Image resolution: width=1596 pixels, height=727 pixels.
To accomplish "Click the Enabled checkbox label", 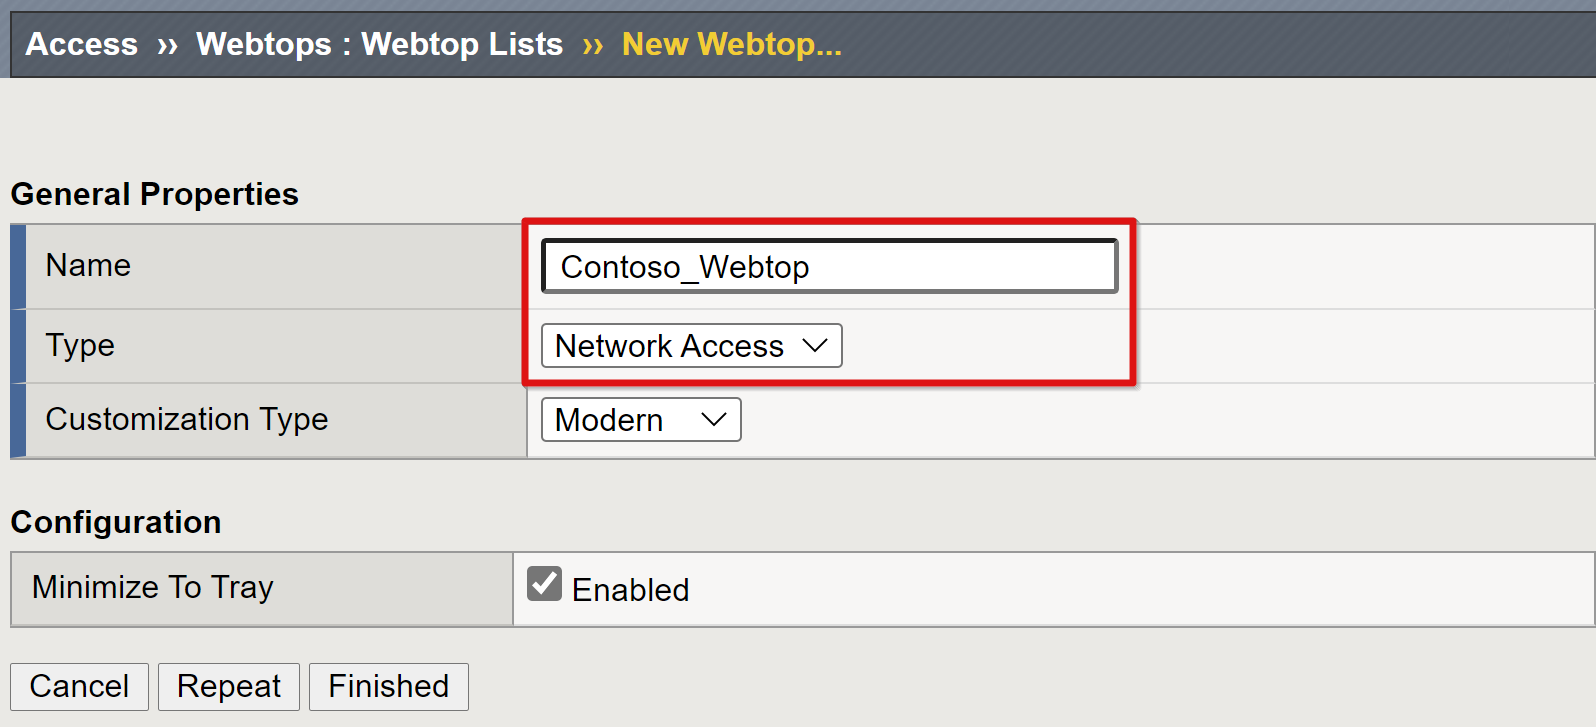I will tap(630, 590).
